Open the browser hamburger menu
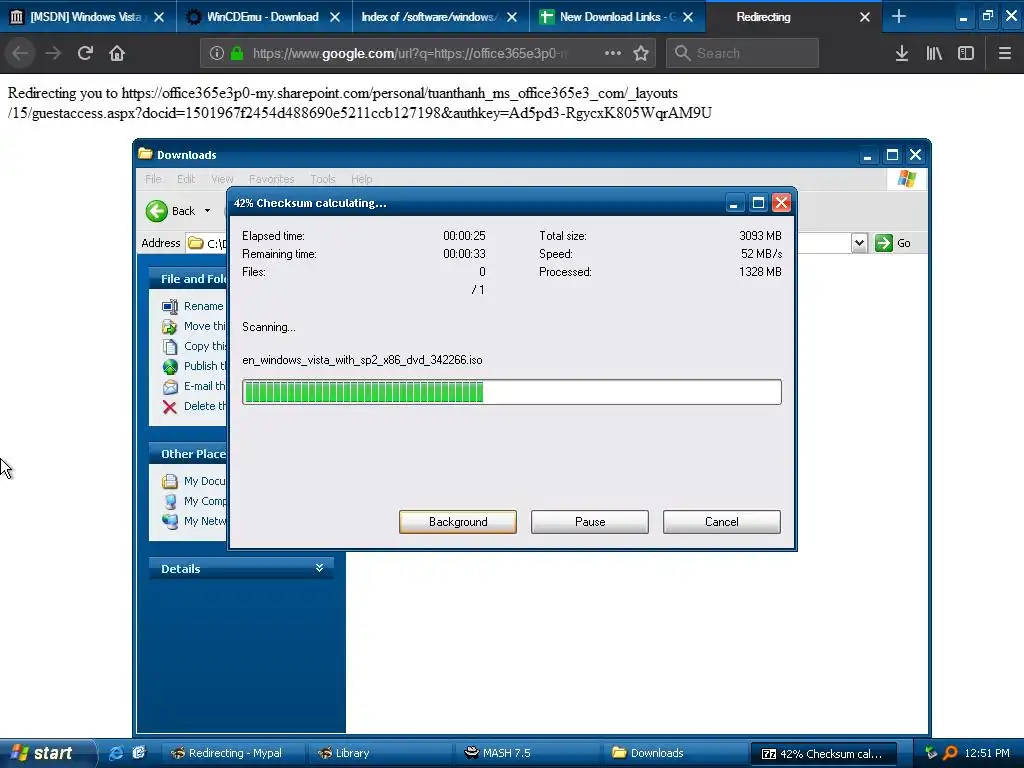The height and width of the screenshot is (768, 1024). click(1004, 53)
